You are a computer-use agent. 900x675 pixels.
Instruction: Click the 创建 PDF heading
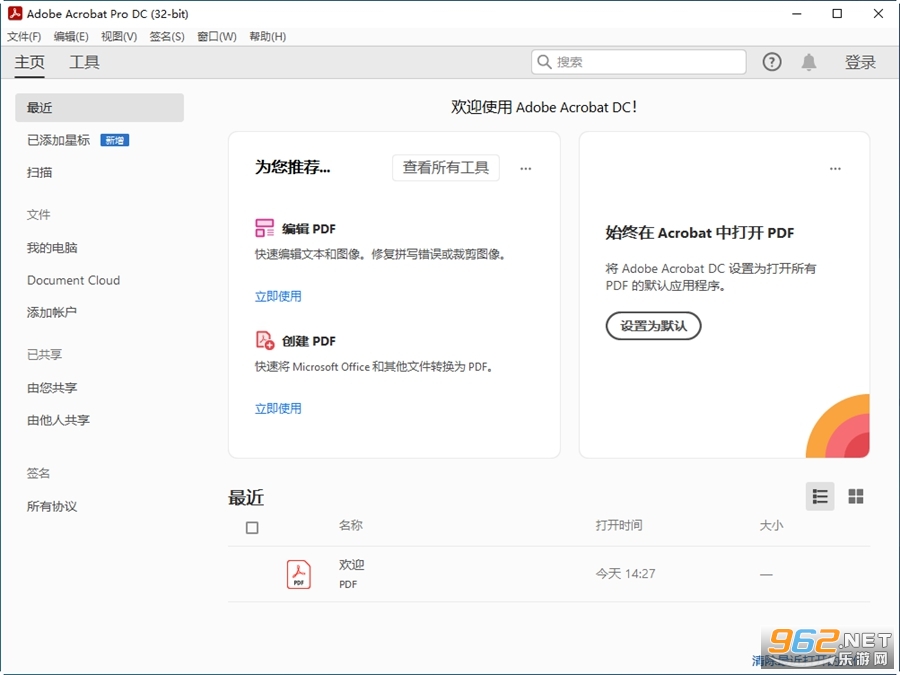[x=309, y=341]
